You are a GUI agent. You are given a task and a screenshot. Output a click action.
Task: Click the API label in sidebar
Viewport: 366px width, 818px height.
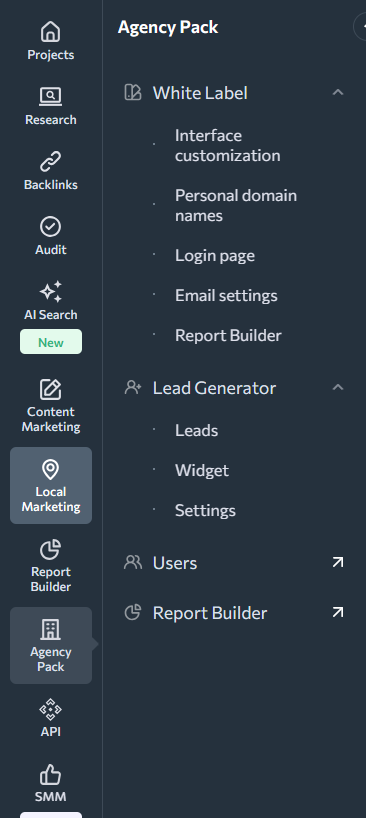pos(51,731)
